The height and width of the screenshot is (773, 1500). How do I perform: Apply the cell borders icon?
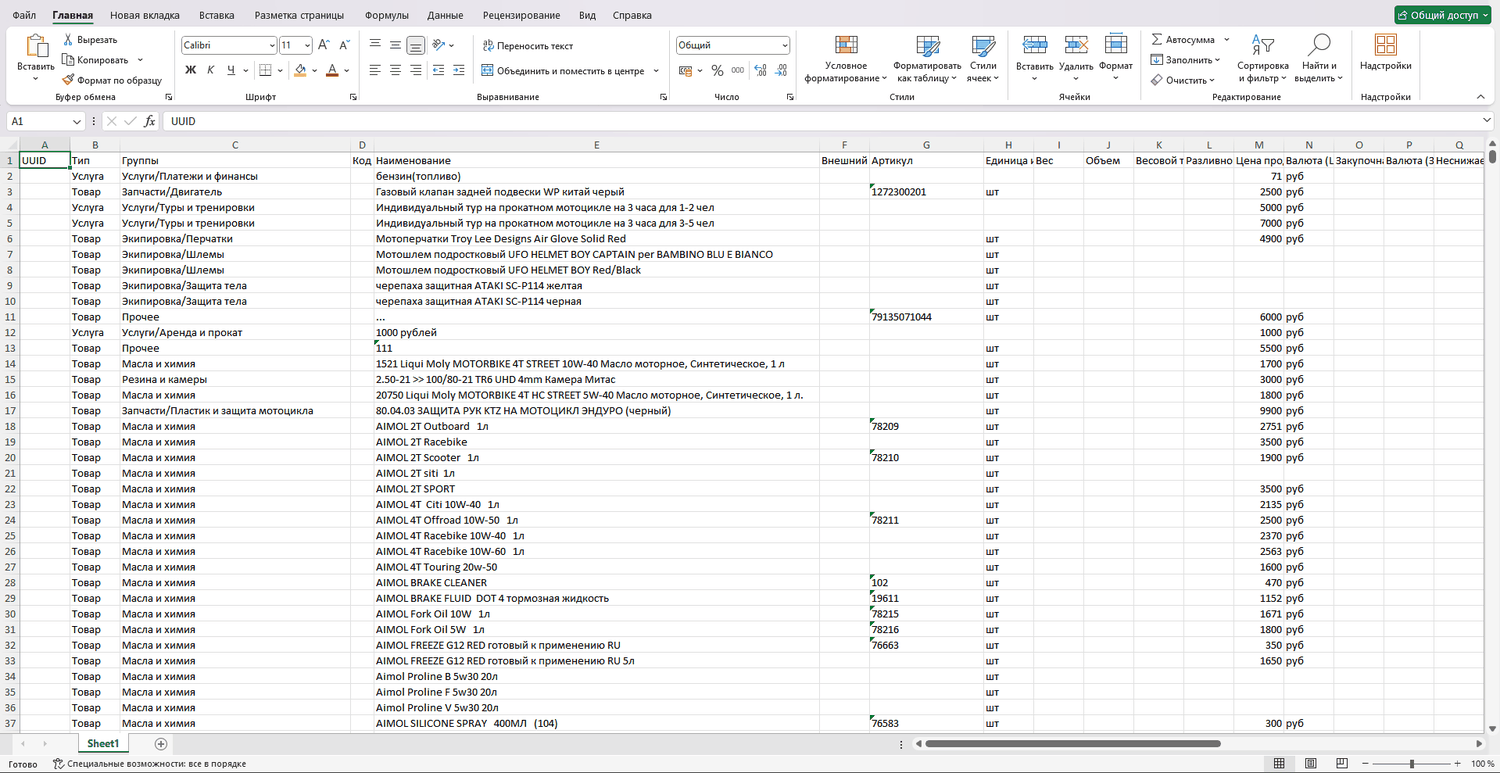click(x=265, y=70)
